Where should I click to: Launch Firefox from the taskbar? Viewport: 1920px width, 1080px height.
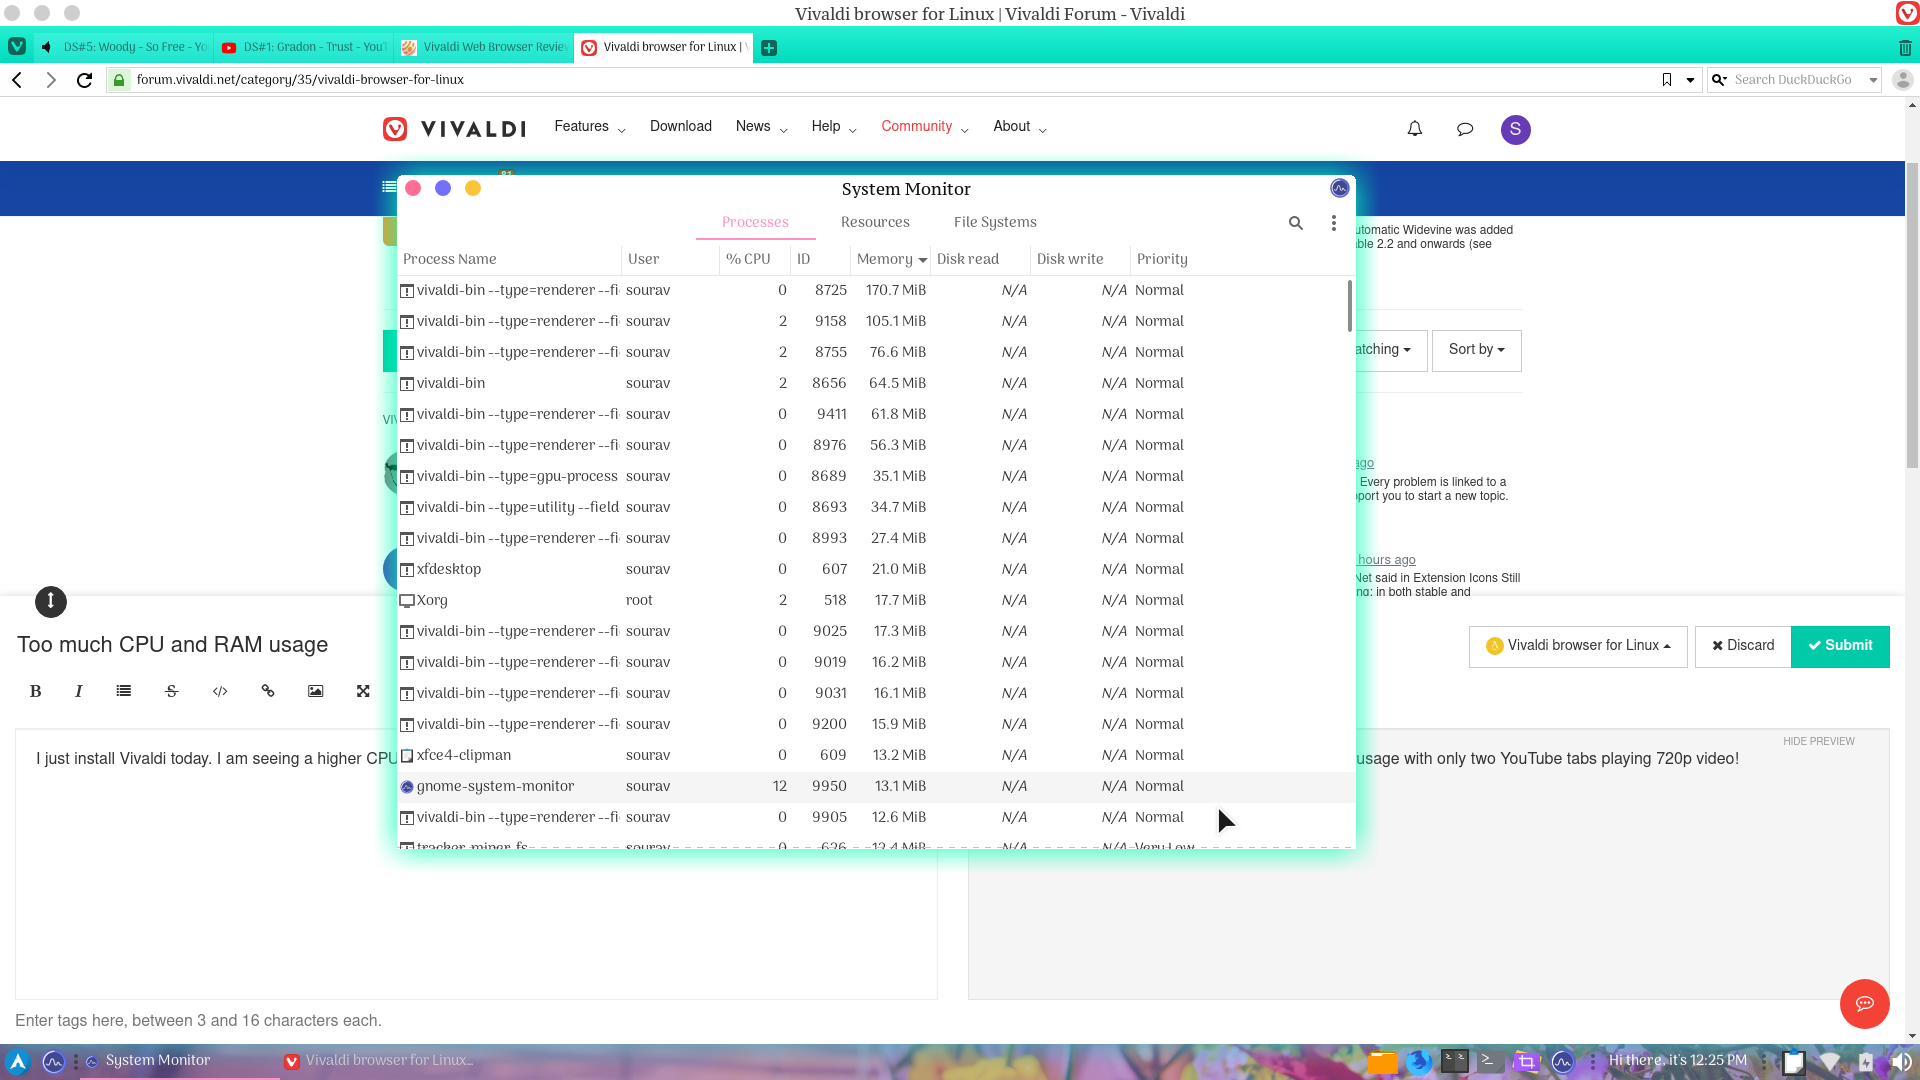(1418, 1061)
